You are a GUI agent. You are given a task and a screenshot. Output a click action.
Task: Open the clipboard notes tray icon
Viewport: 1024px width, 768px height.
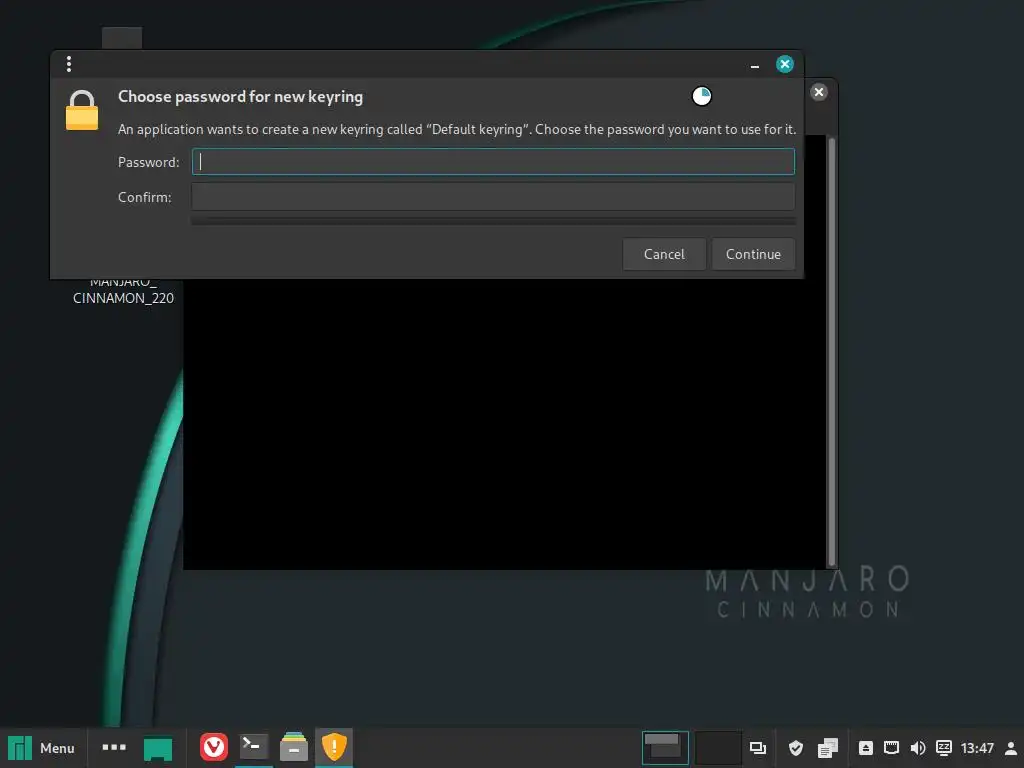827,748
